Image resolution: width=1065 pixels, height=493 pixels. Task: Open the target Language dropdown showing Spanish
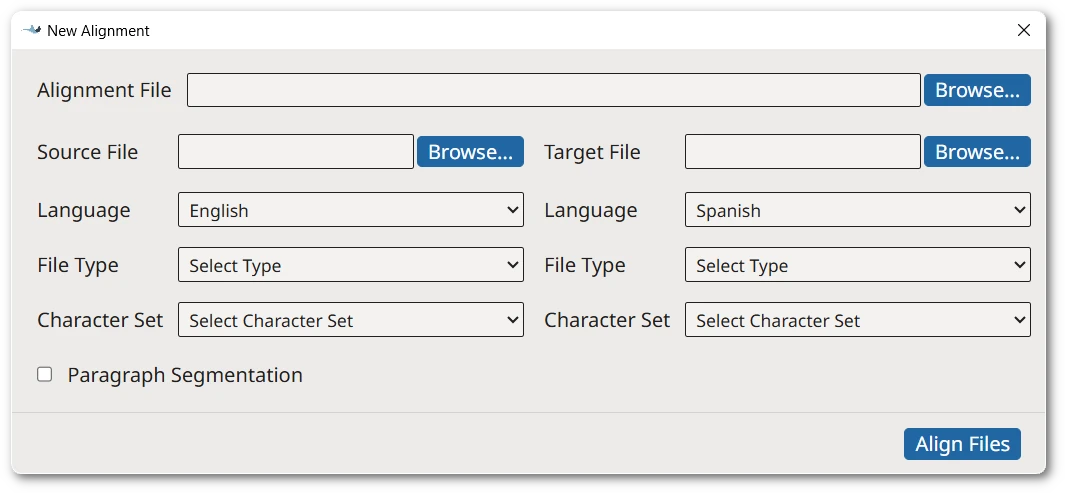pyautogui.click(x=857, y=210)
